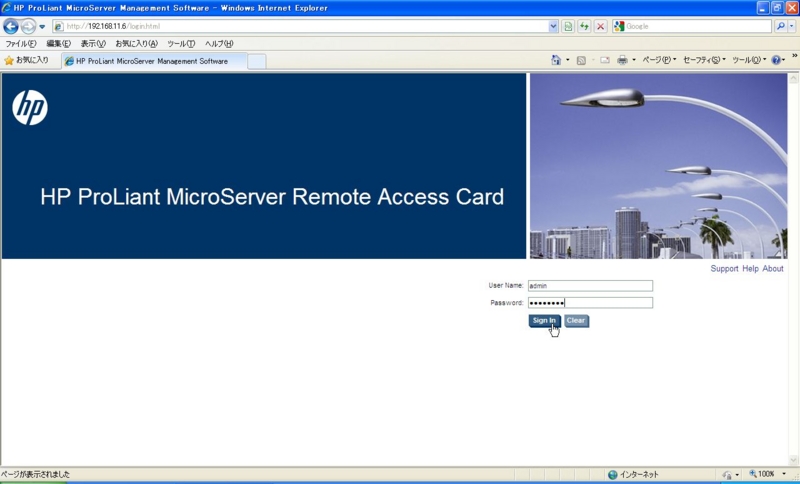Open the お気に入り(A) menu
The image size is (800, 484).
coord(136,44)
